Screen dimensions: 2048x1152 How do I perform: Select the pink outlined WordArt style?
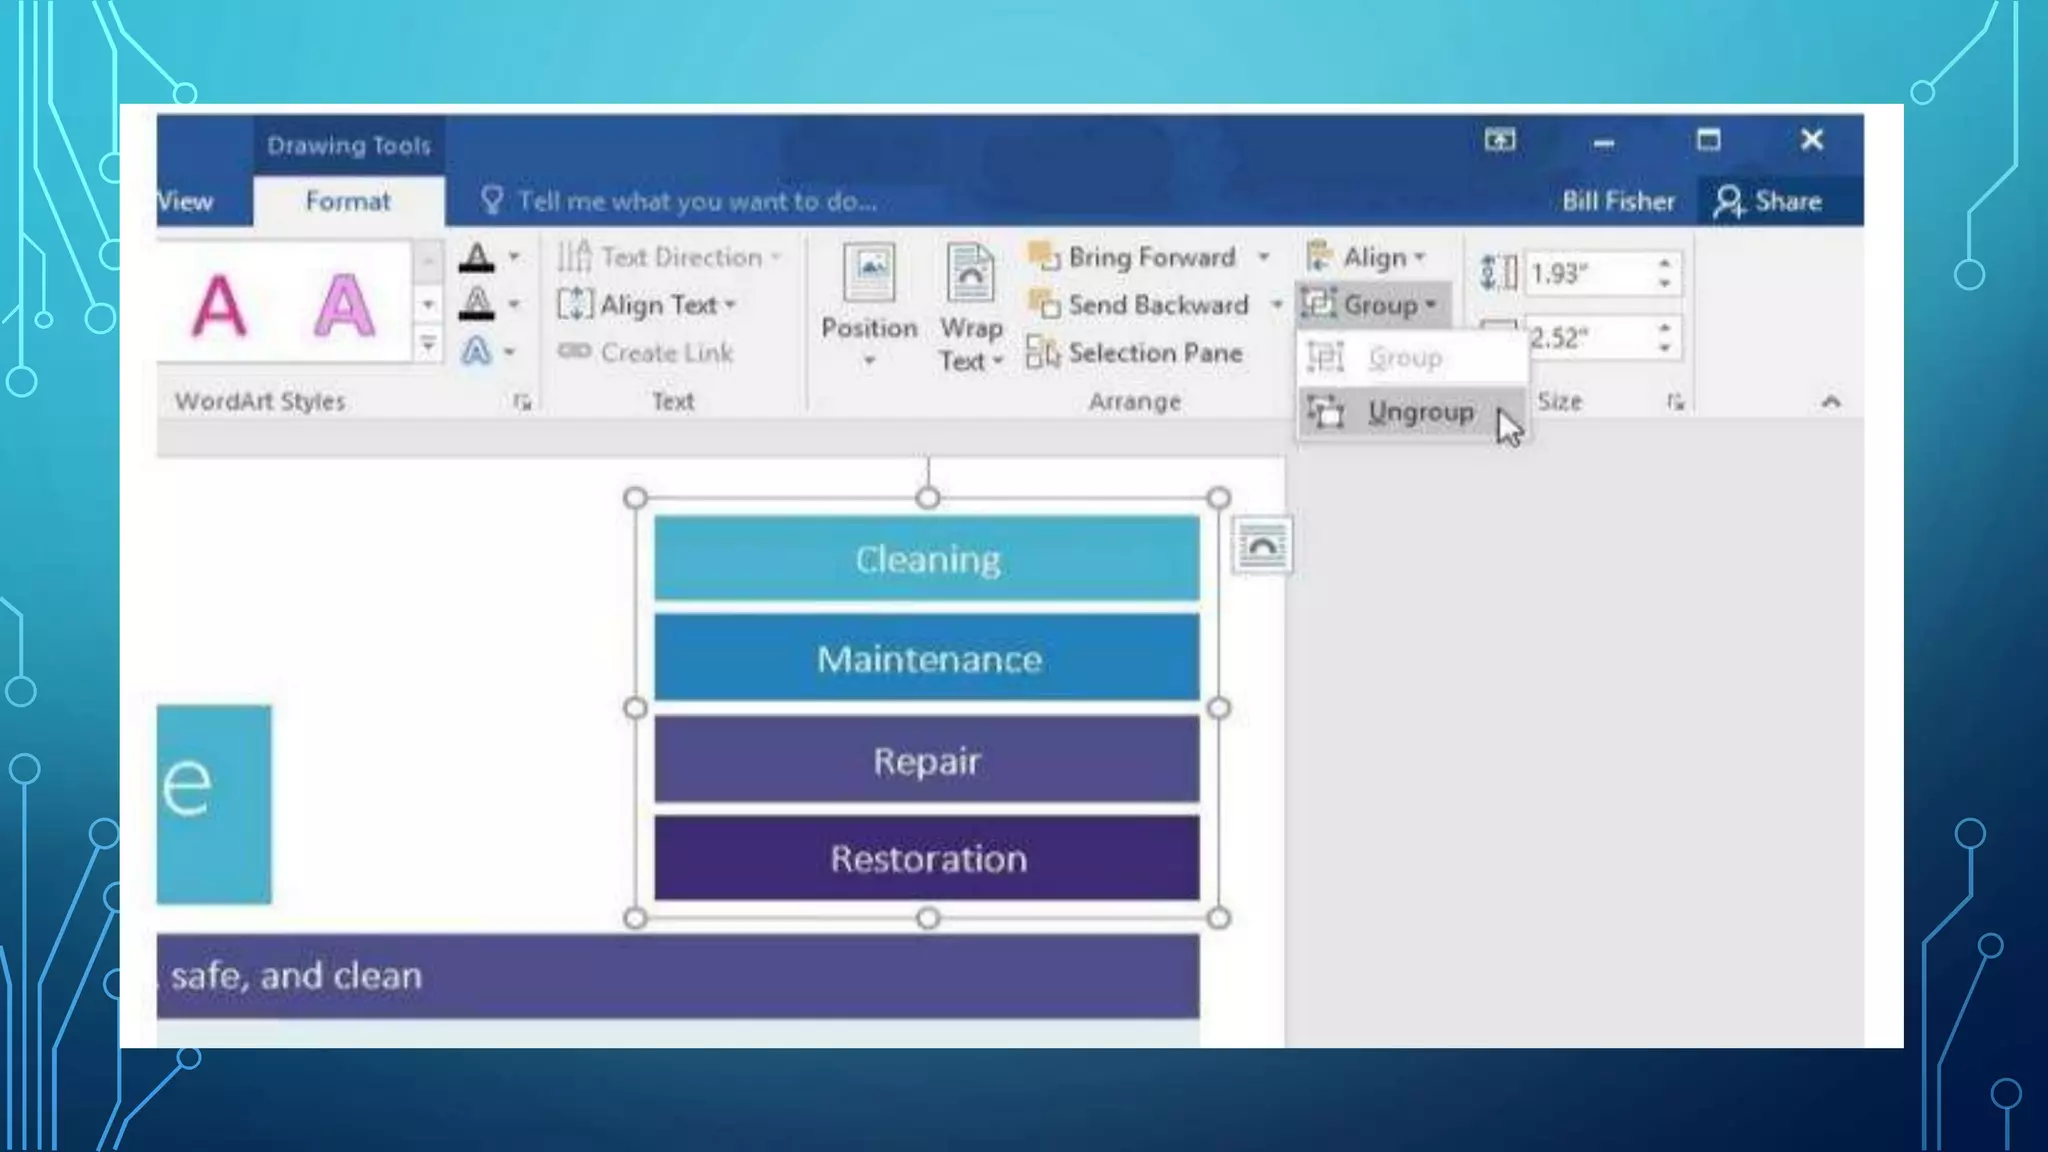coord(345,305)
